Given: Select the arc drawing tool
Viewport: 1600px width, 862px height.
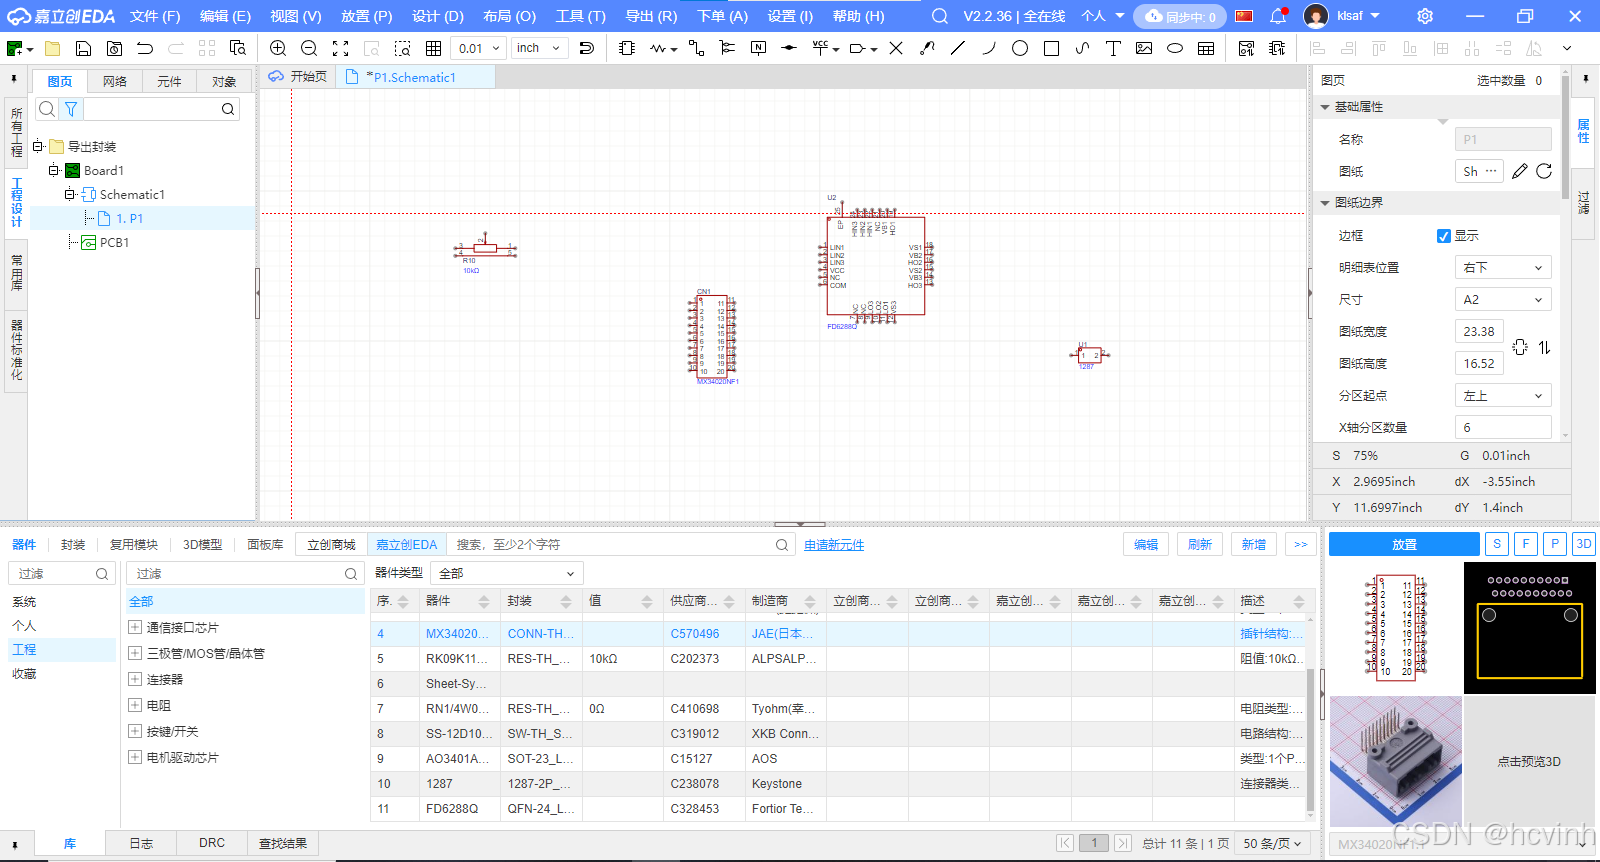Looking at the screenshot, I should click(x=989, y=48).
